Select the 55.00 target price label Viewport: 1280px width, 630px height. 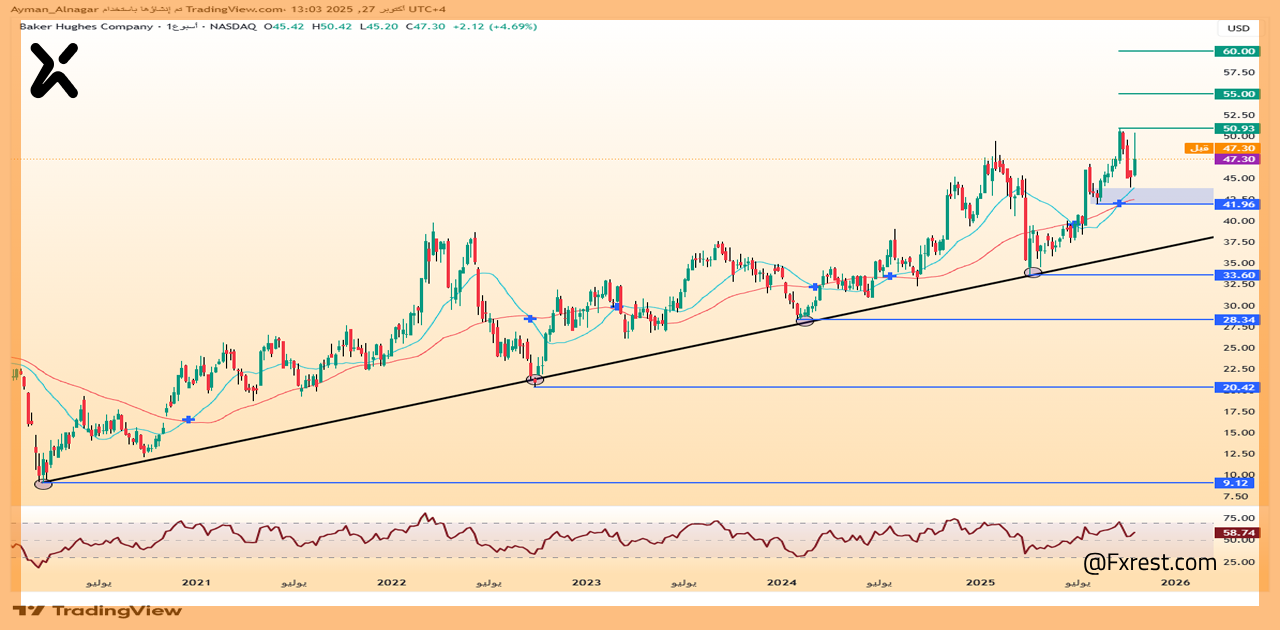(1238, 94)
